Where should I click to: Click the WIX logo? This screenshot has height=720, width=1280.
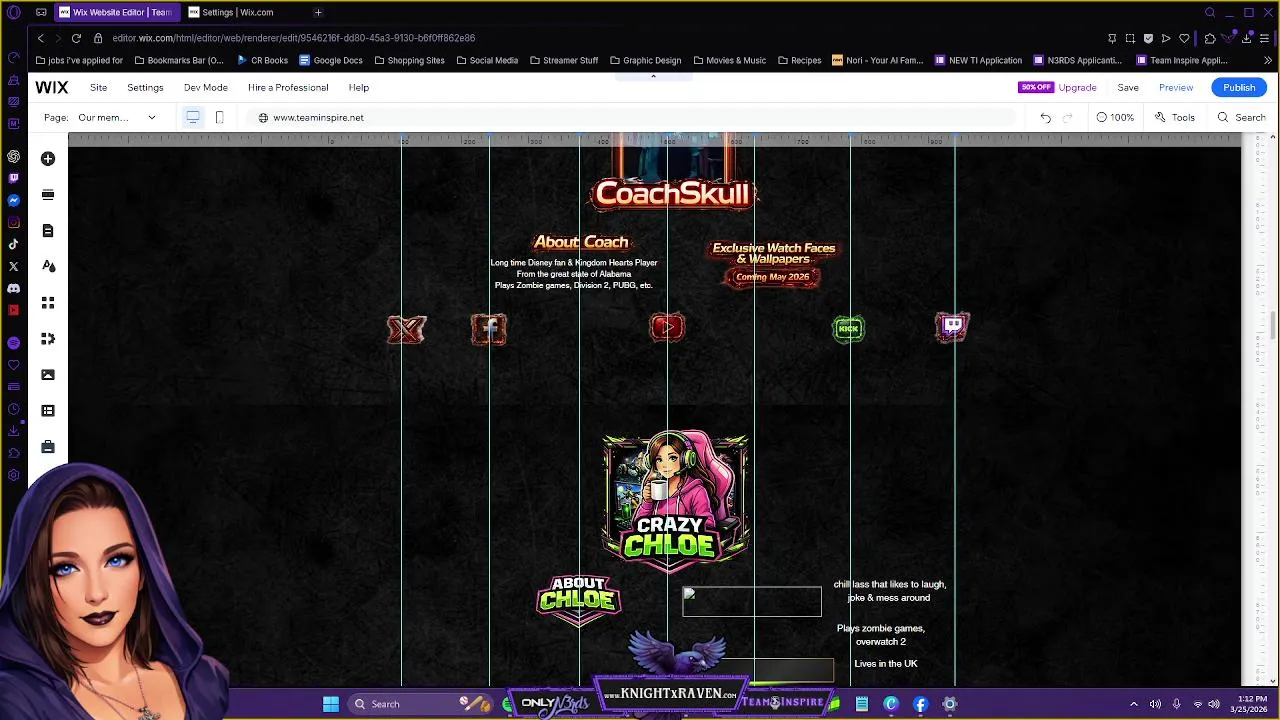[52, 87]
